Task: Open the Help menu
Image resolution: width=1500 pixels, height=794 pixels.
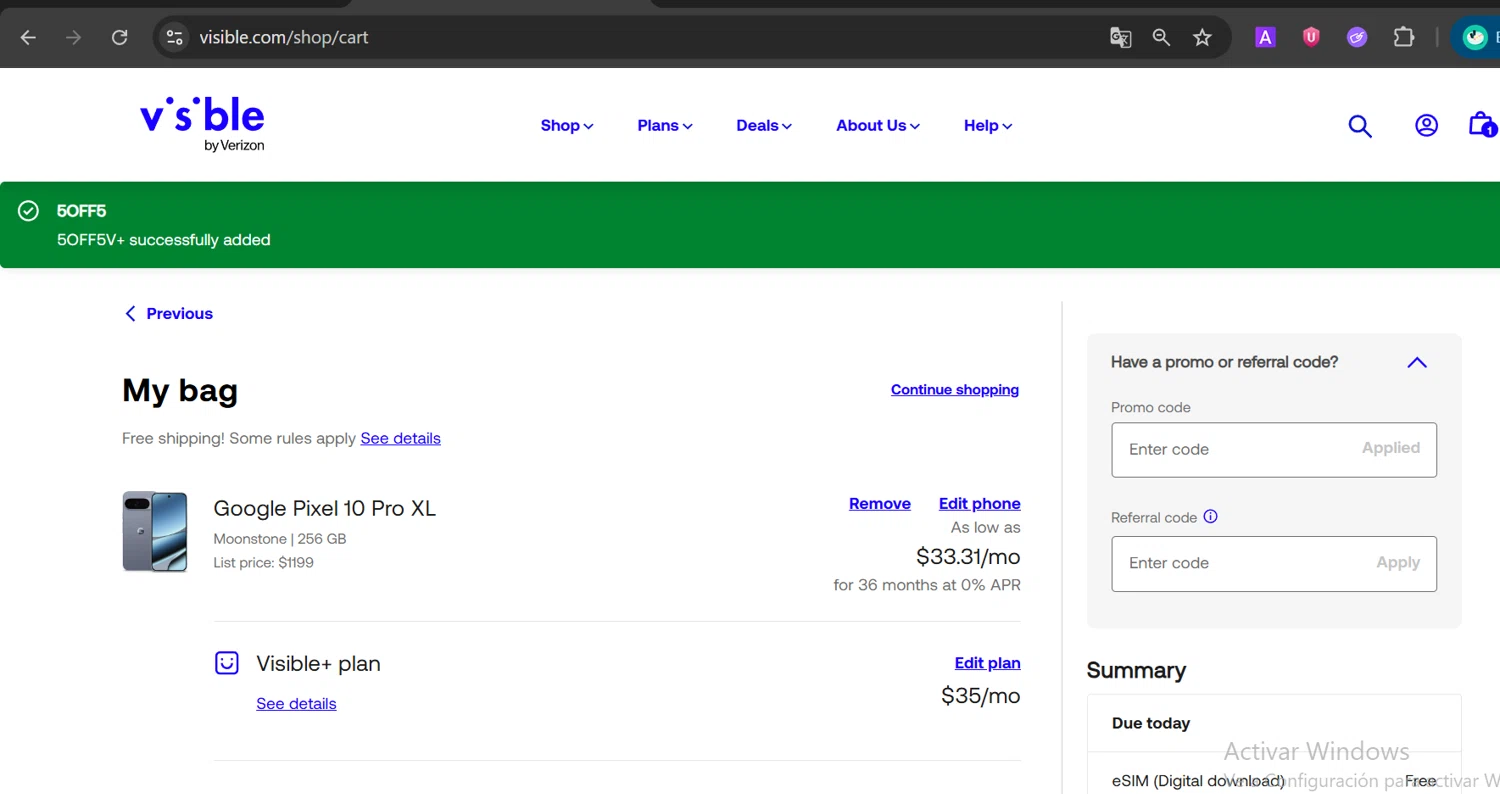Action: [x=988, y=126]
